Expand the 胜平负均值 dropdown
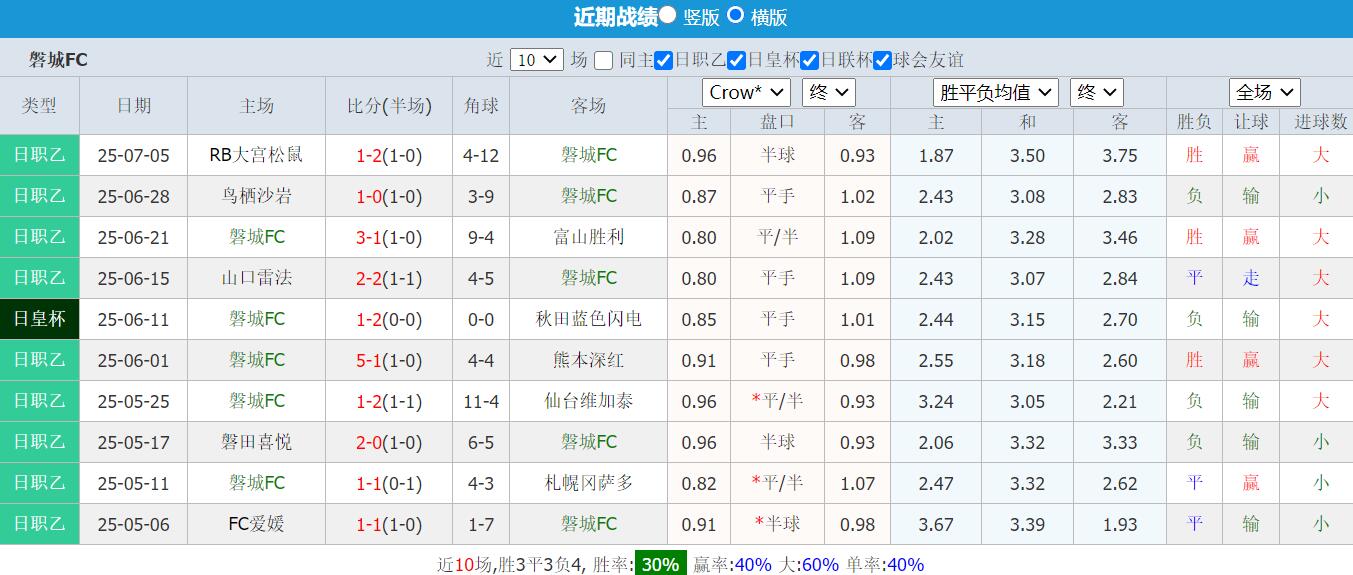Screen dimensions: 1353x575 coord(995,93)
